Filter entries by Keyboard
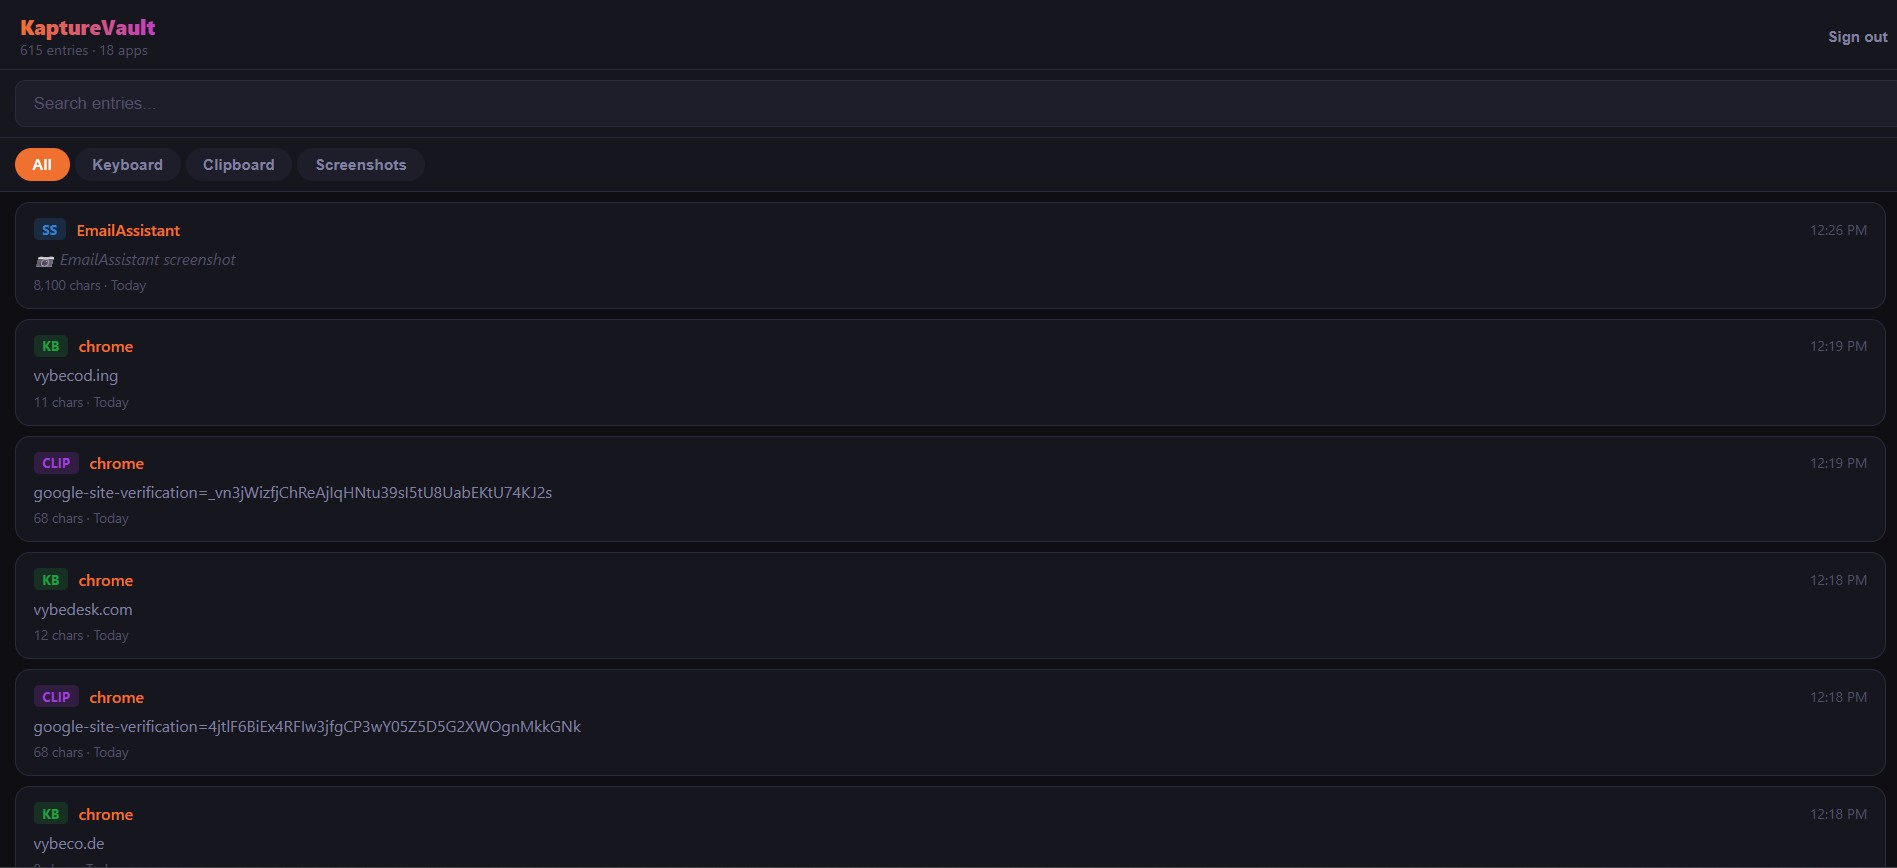Viewport: 1897px width, 868px height. click(127, 165)
